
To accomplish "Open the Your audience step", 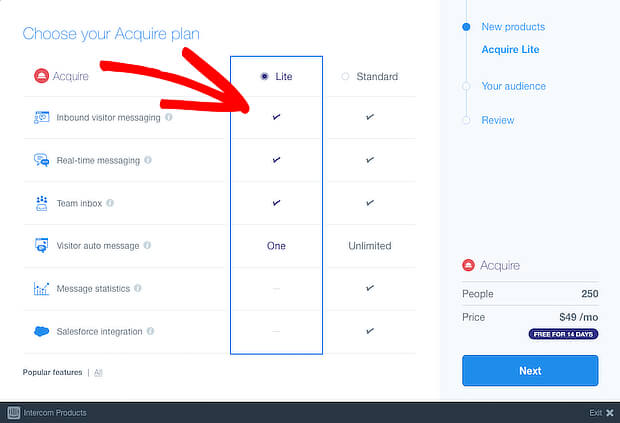I will (513, 86).
